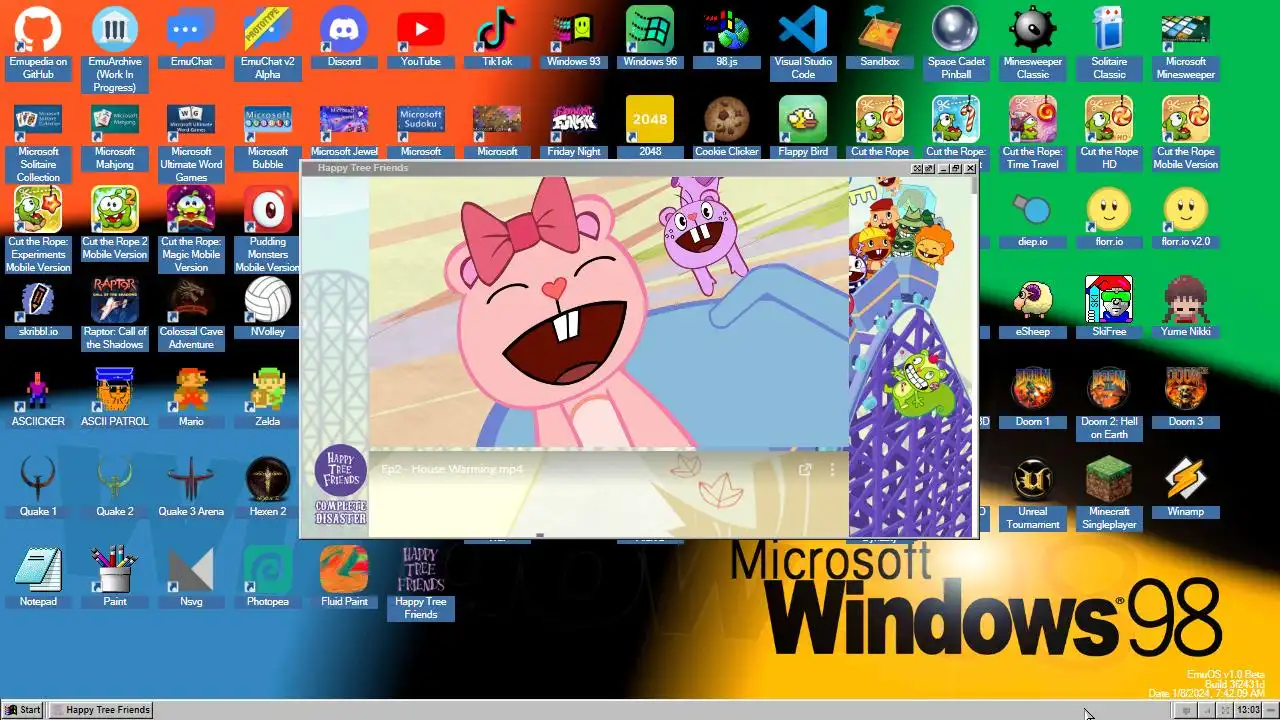This screenshot has width=1280, height=720.
Task: Launch the Mario desktop icon
Action: pyautogui.click(x=191, y=397)
